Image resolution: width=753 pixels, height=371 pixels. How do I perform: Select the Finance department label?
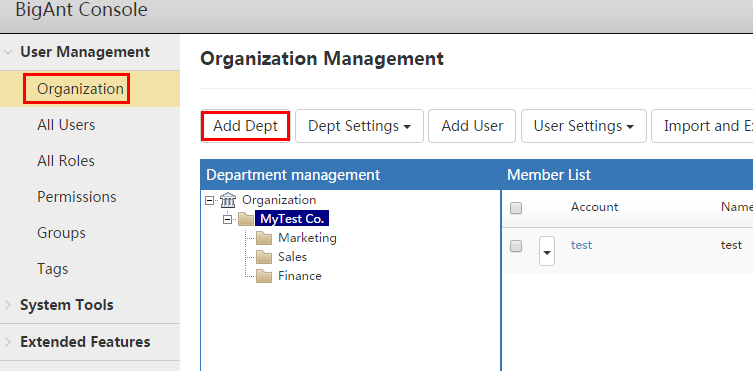click(300, 276)
